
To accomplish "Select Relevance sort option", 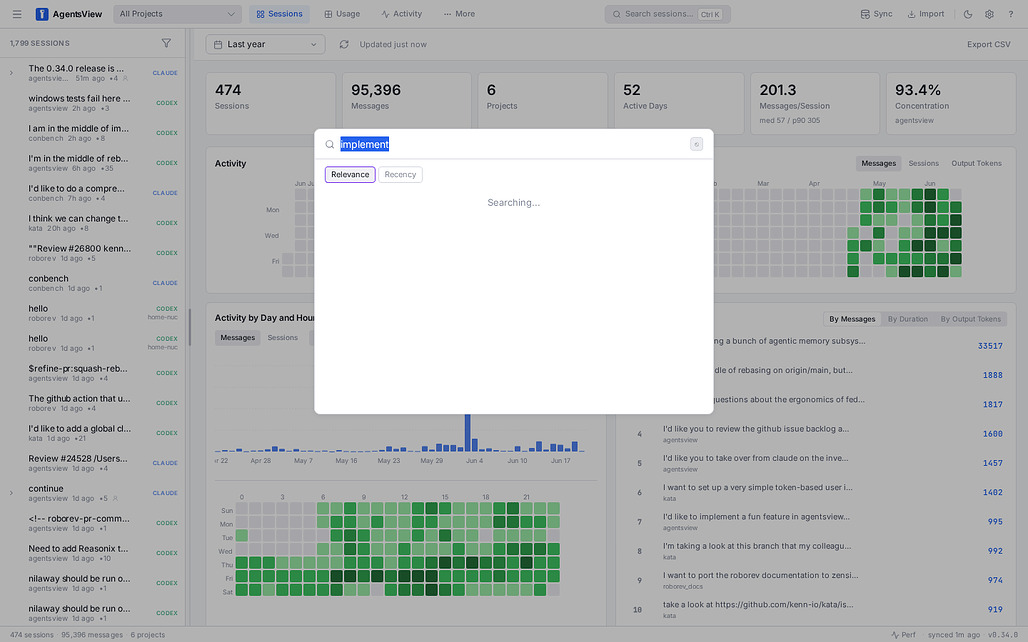I will (350, 174).
